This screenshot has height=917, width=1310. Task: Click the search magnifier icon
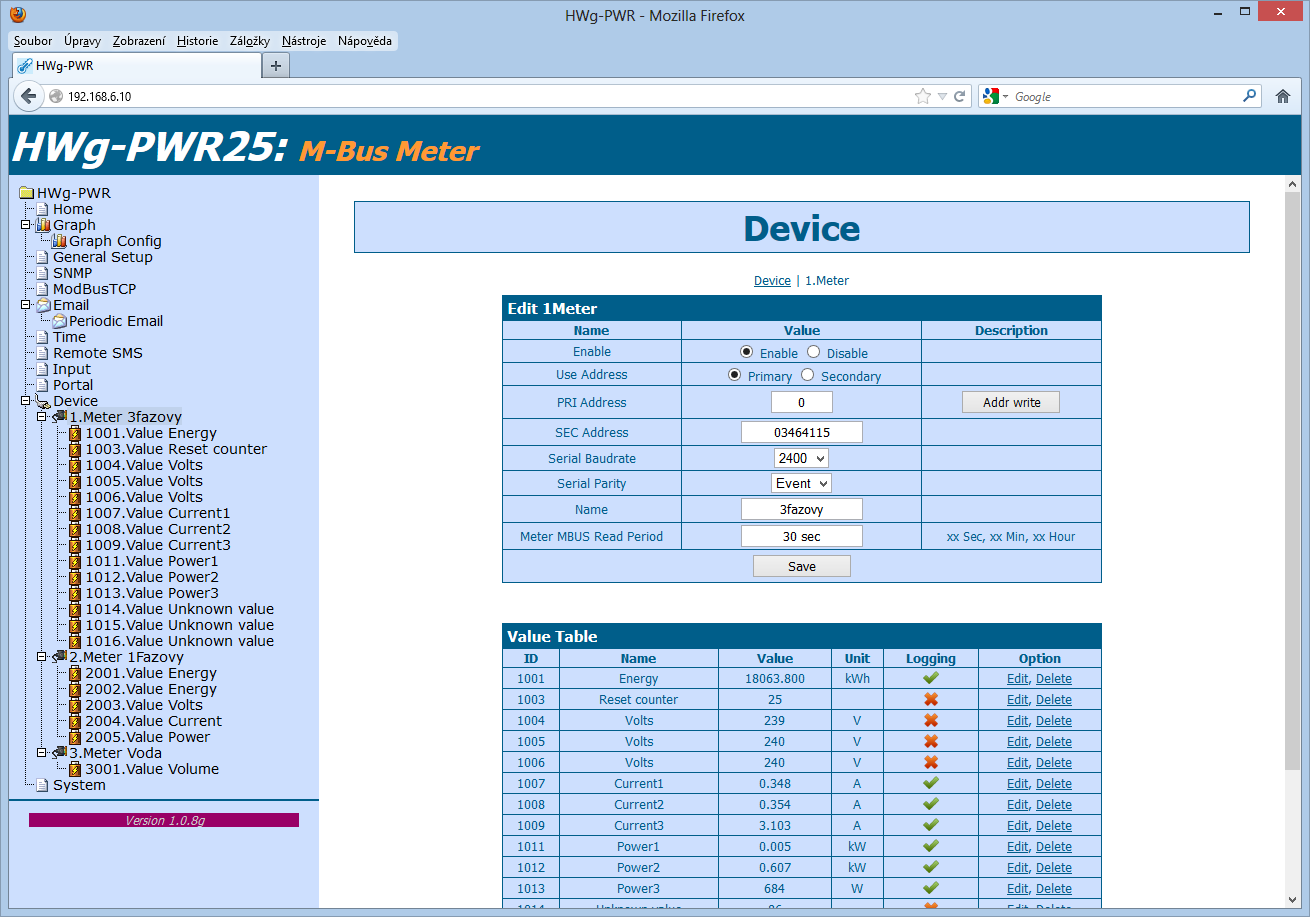[x=1250, y=96]
